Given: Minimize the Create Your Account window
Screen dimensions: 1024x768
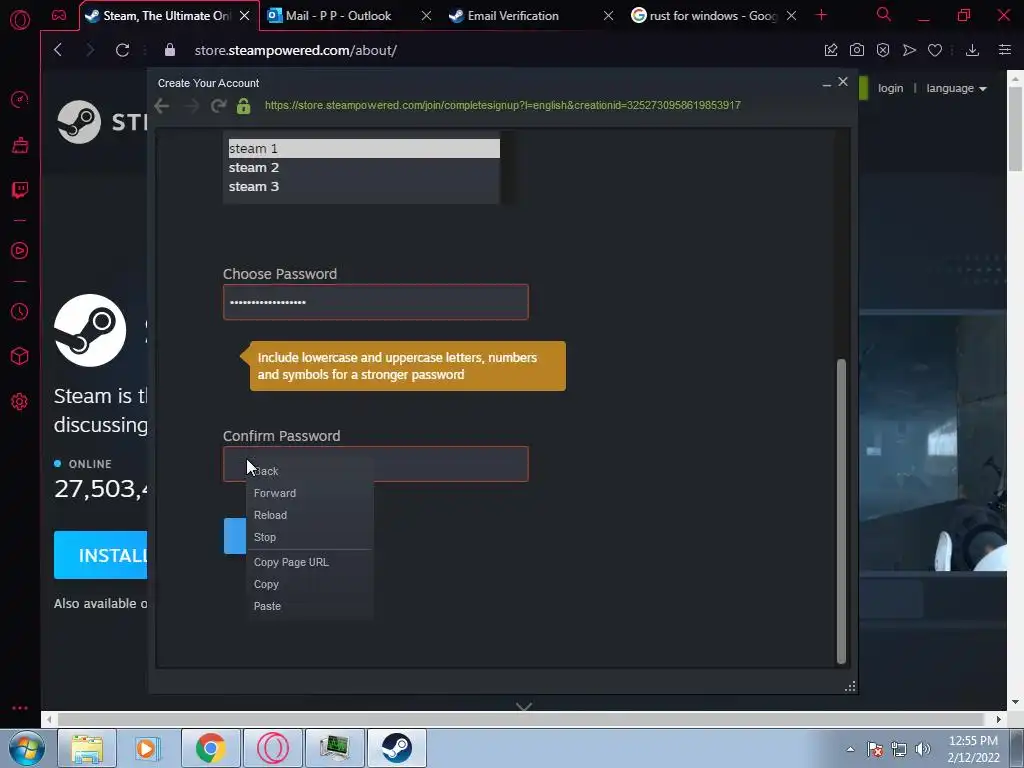Looking at the screenshot, I should pyautogui.click(x=827, y=84).
